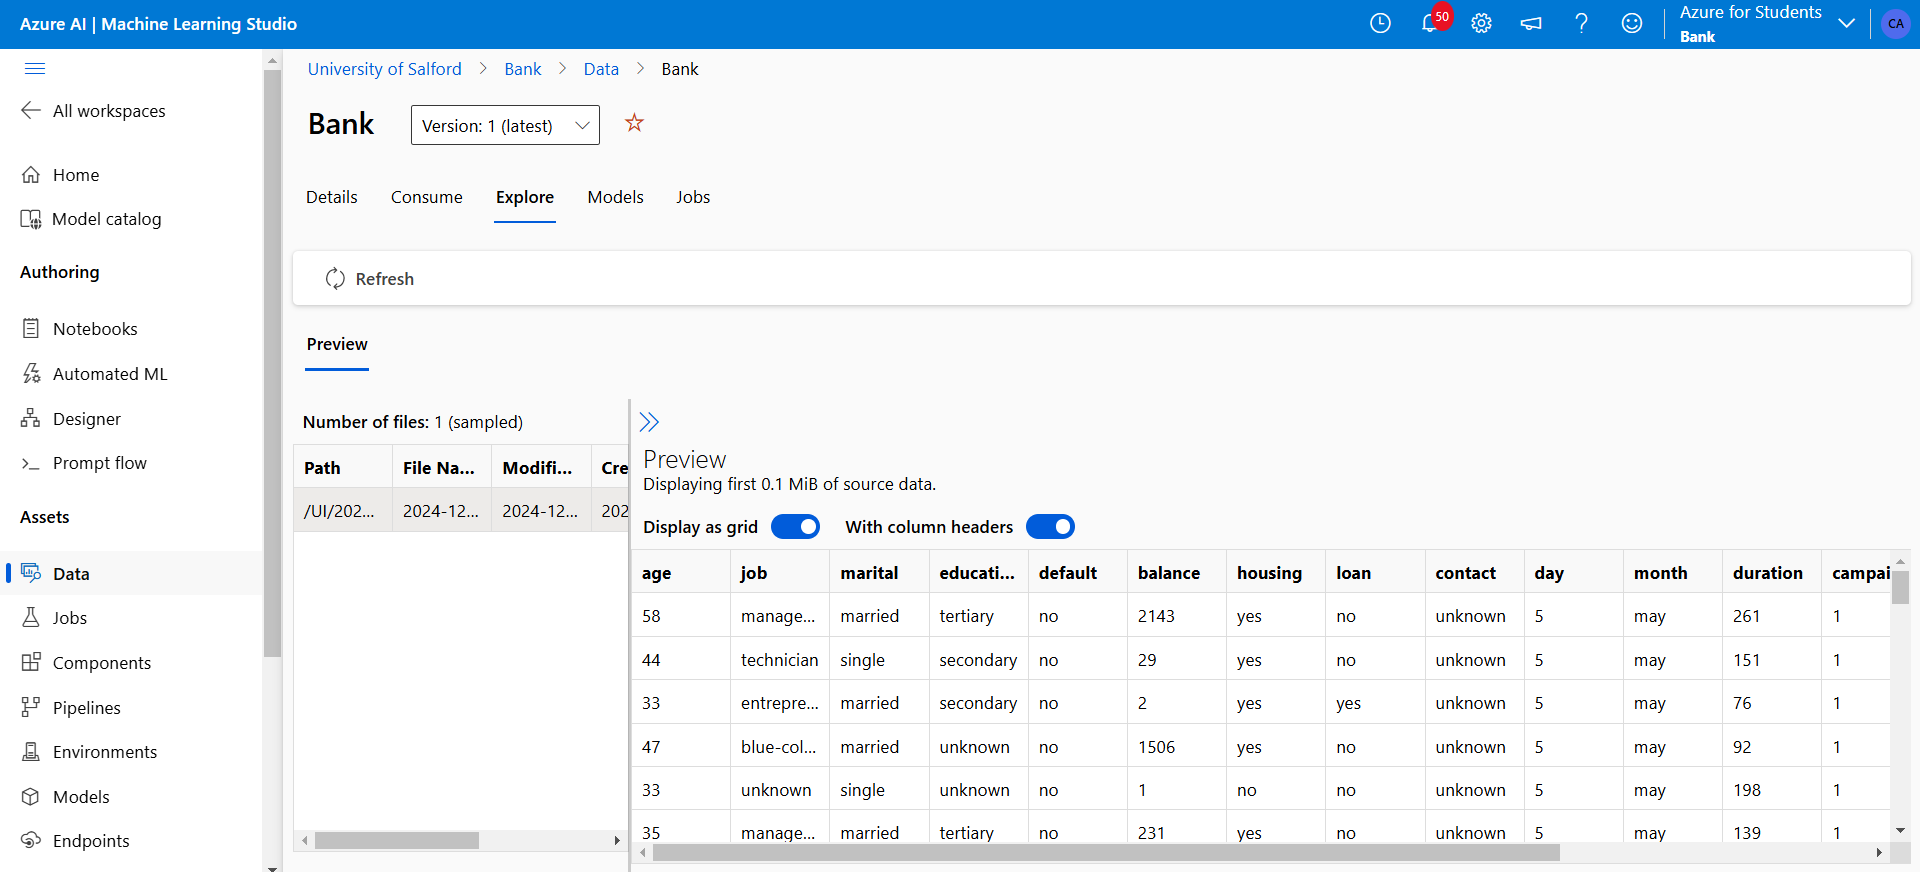Select the /UI/202... file path row
This screenshot has height=872, width=1920.
click(460, 511)
